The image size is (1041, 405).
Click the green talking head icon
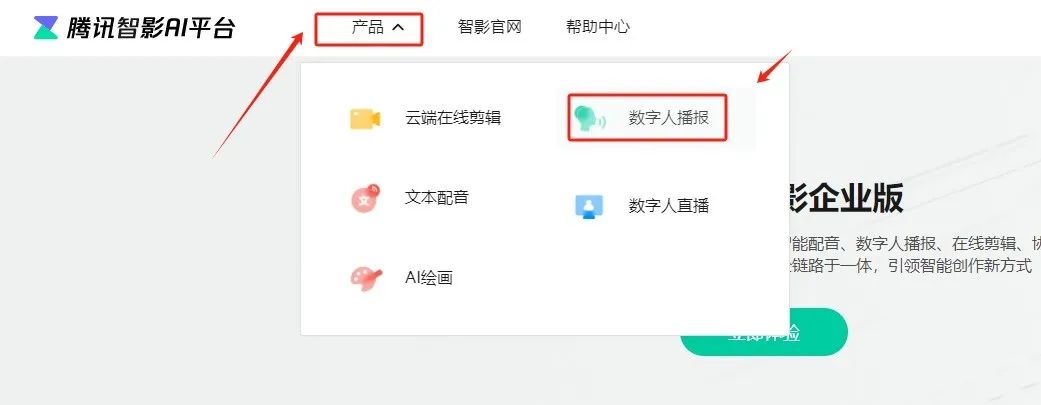(x=589, y=119)
